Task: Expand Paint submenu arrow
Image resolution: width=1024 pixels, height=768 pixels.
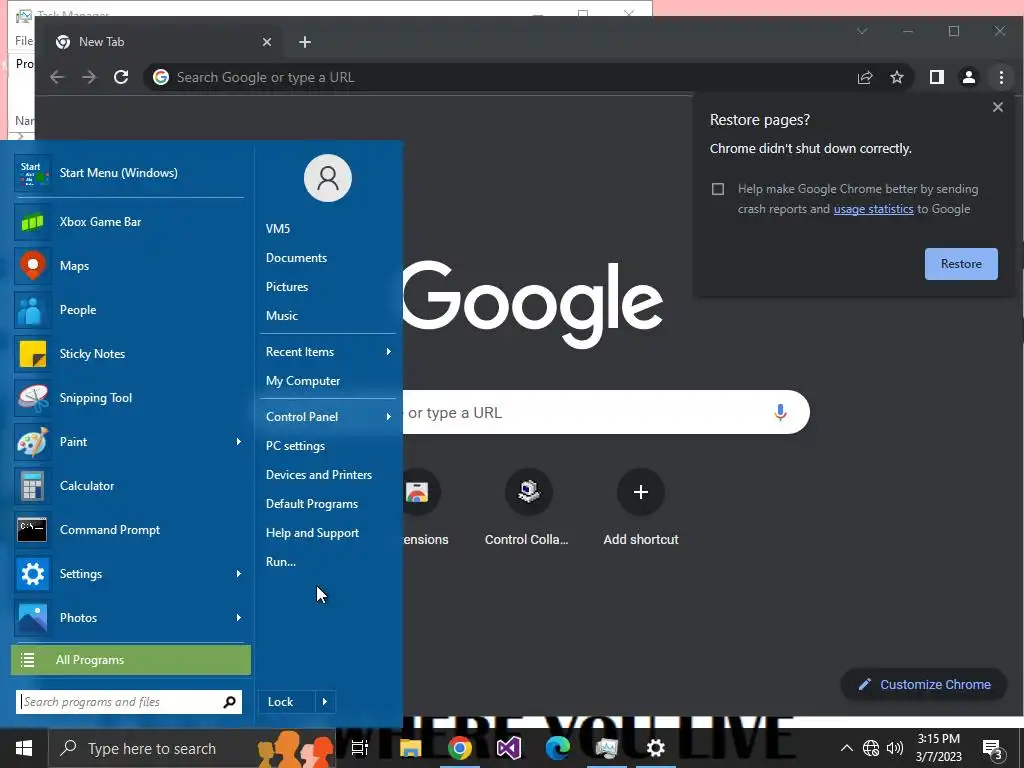Action: tap(238, 441)
